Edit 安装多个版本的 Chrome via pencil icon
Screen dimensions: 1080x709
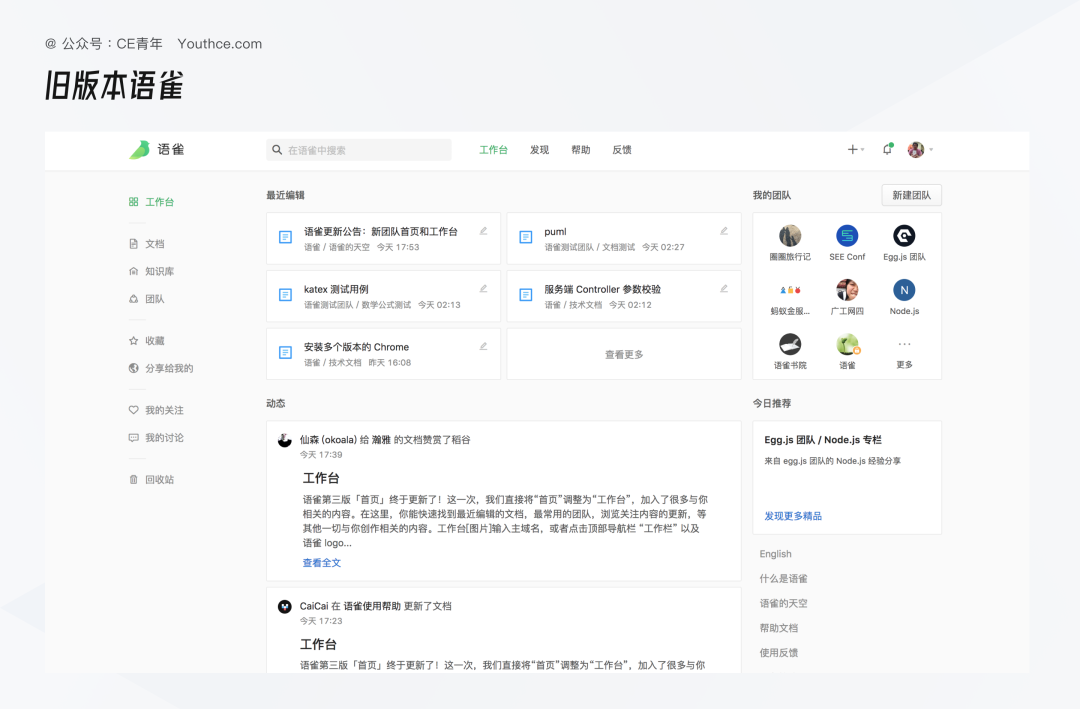[x=484, y=347]
